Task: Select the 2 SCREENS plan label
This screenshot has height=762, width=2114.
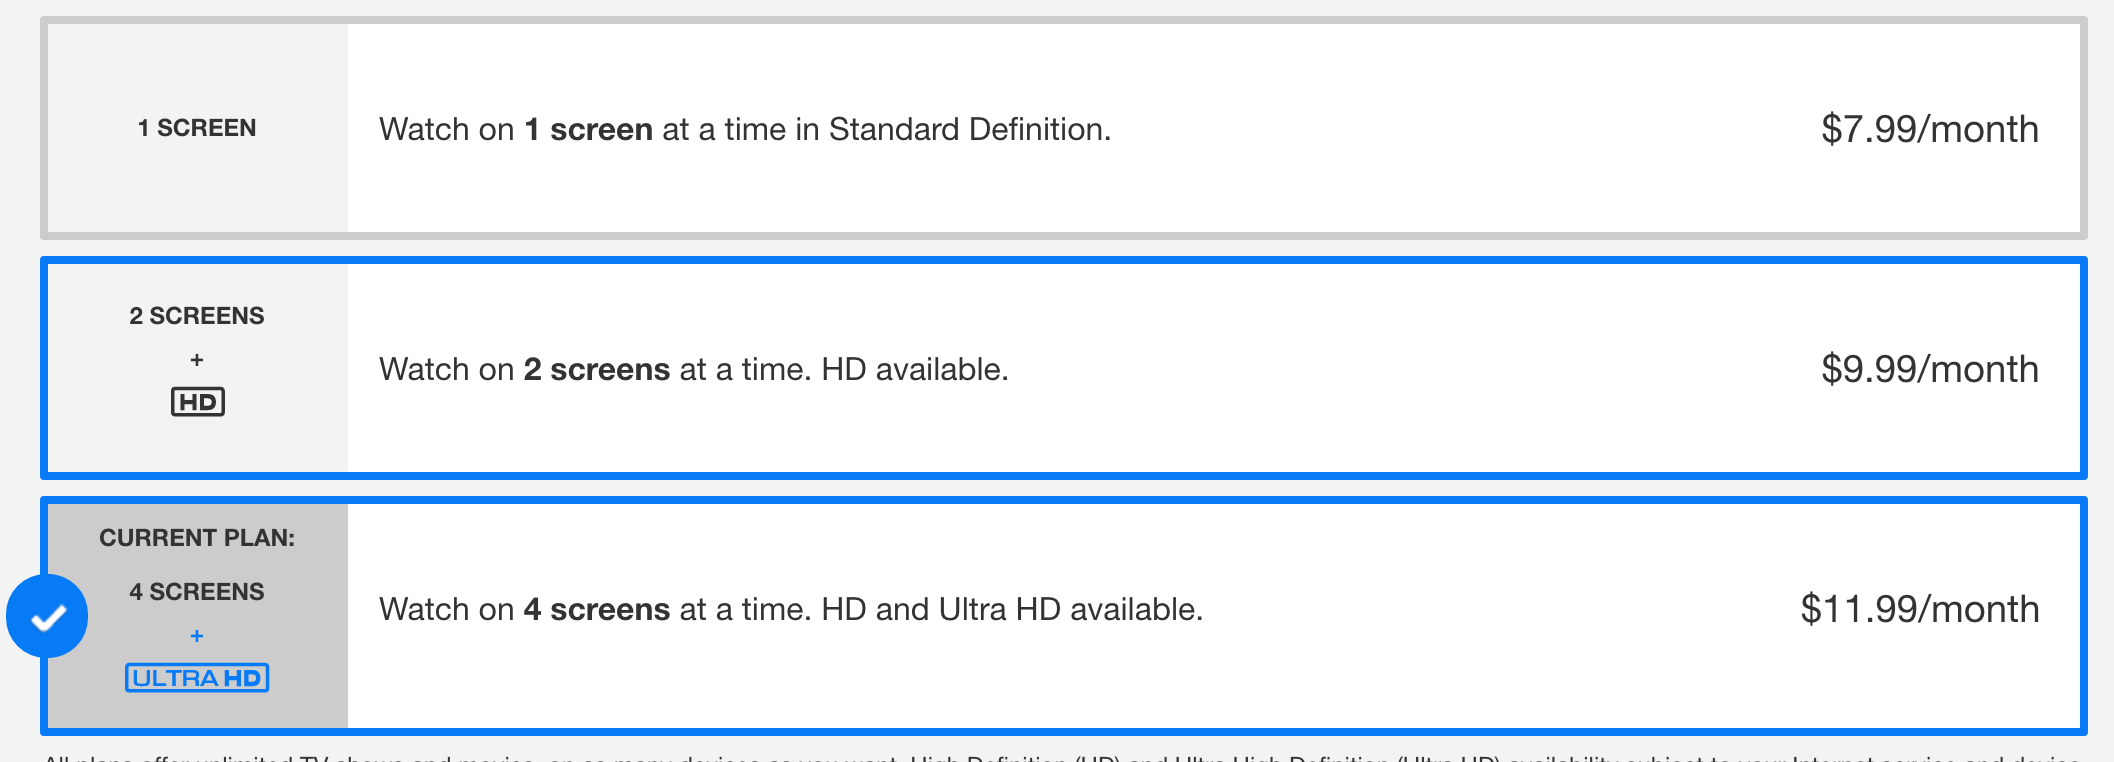Action: [x=196, y=315]
